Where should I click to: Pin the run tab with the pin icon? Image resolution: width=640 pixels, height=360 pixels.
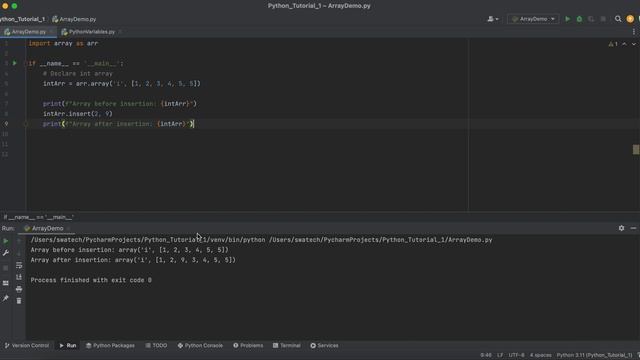[6, 299]
